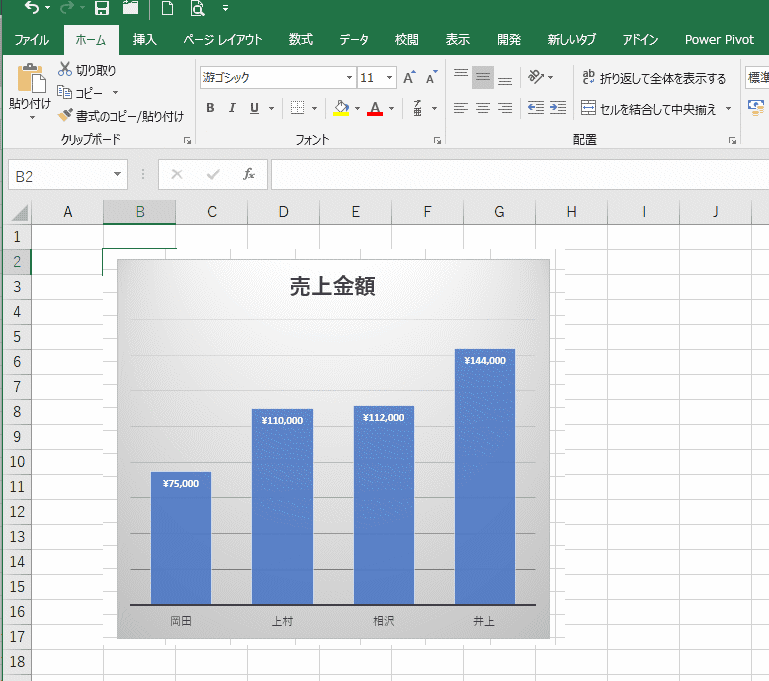
Task: Create new blank document via page icon
Action: point(167,8)
